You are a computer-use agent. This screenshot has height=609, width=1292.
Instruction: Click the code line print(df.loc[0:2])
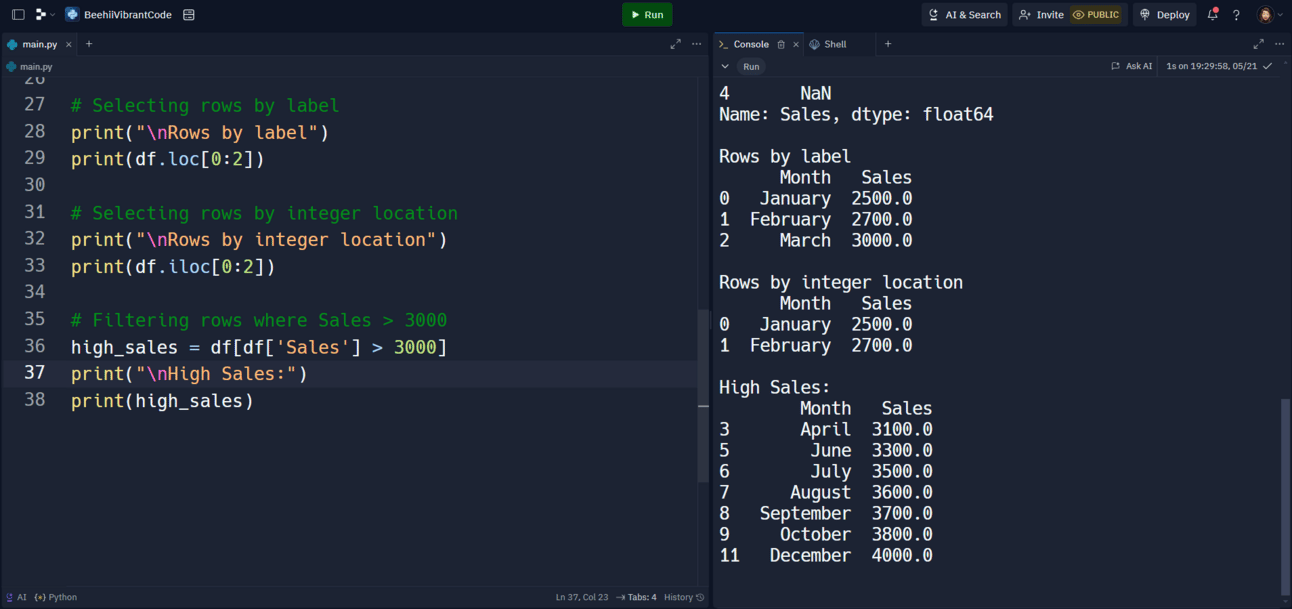point(168,159)
